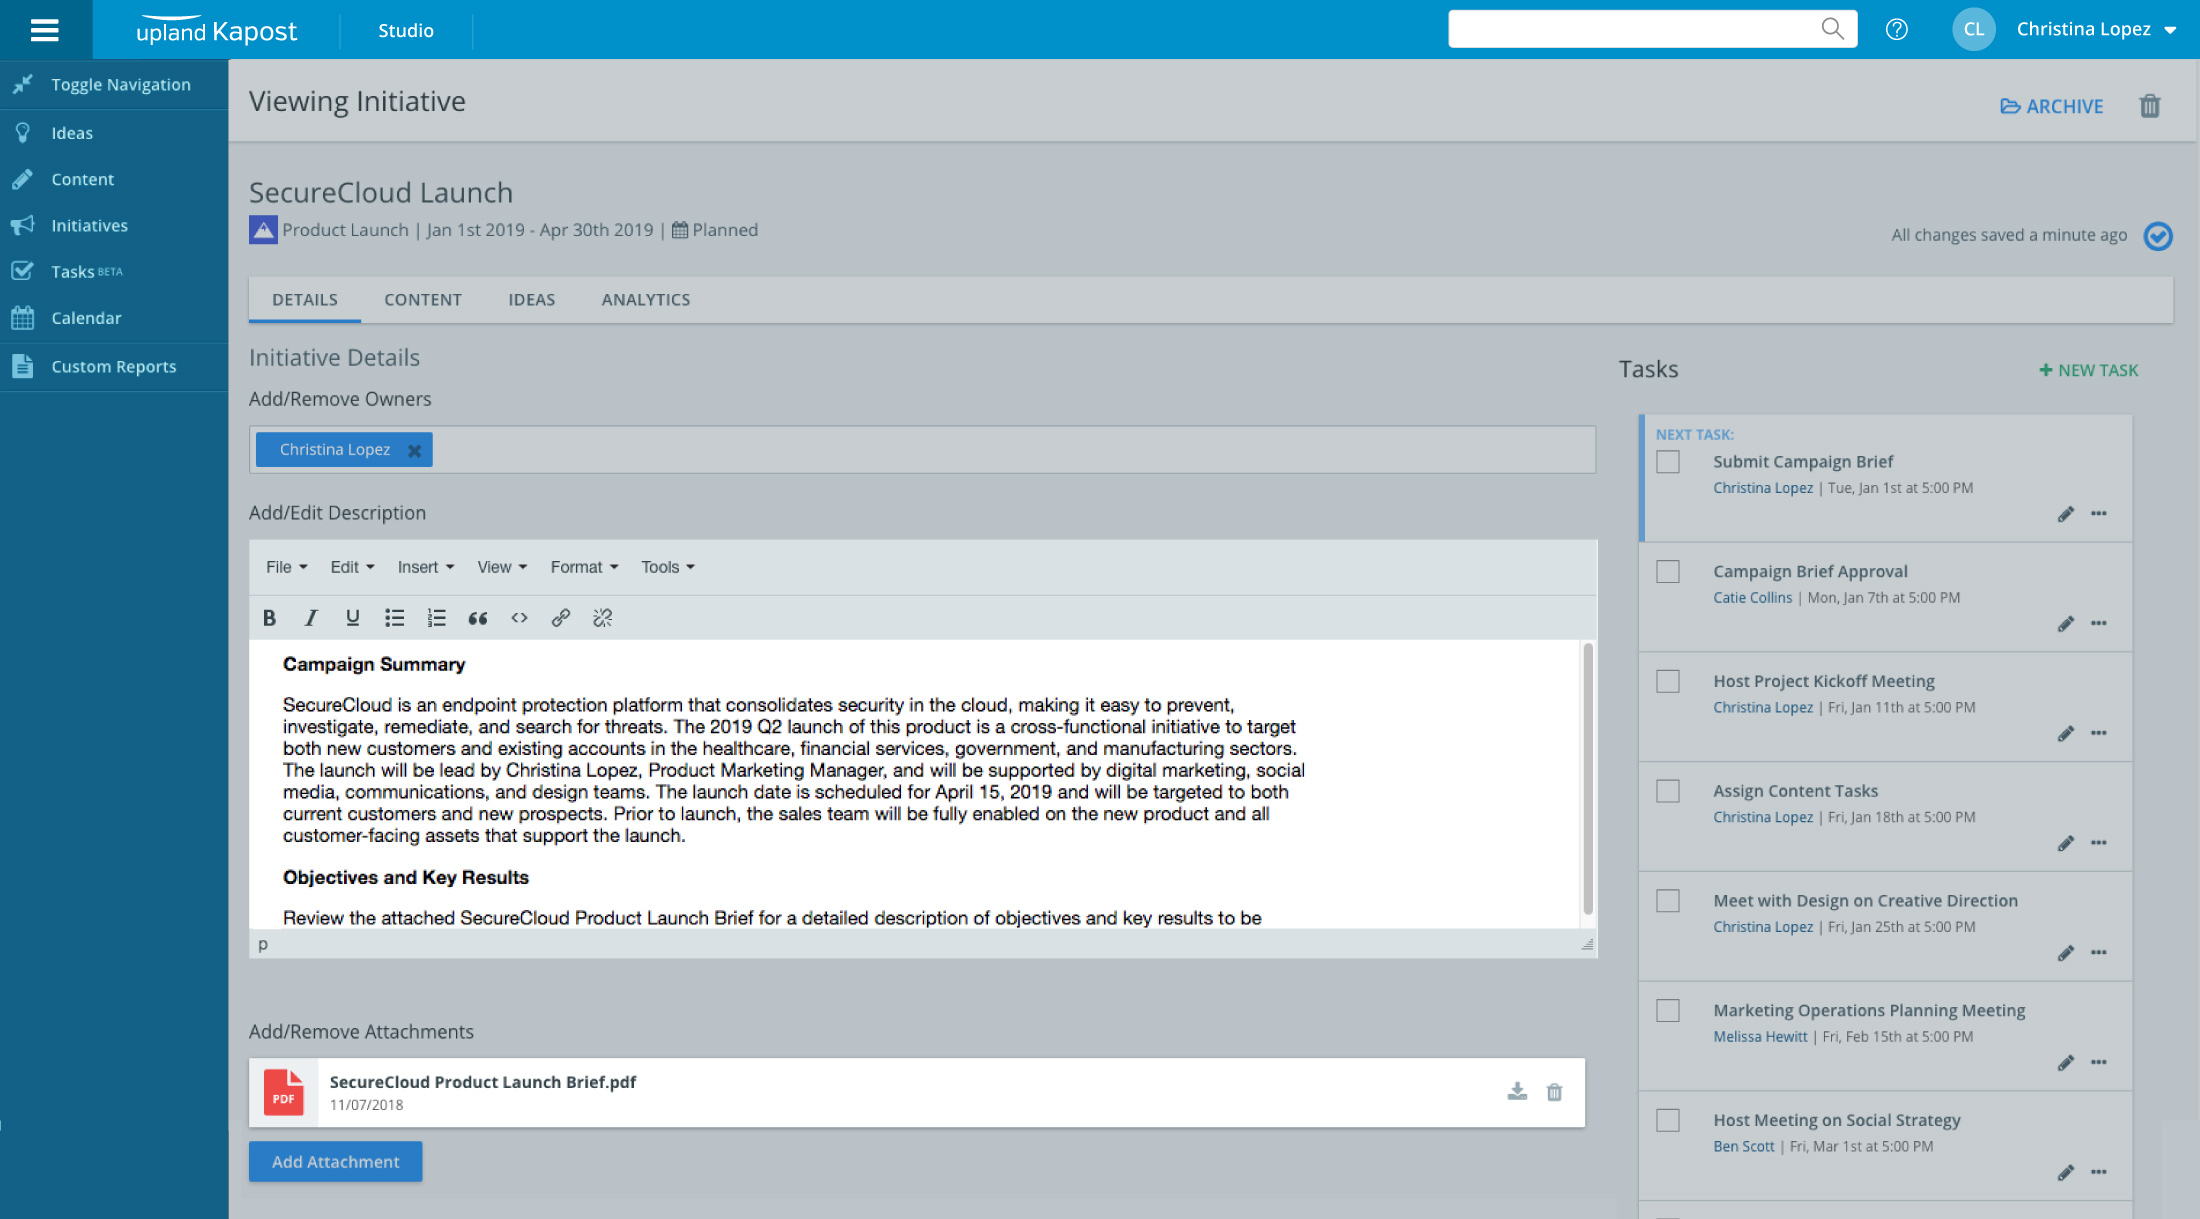Delete the initiative with the header trash icon
This screenshot has height=1219, width=2200.
(2150, 106)
